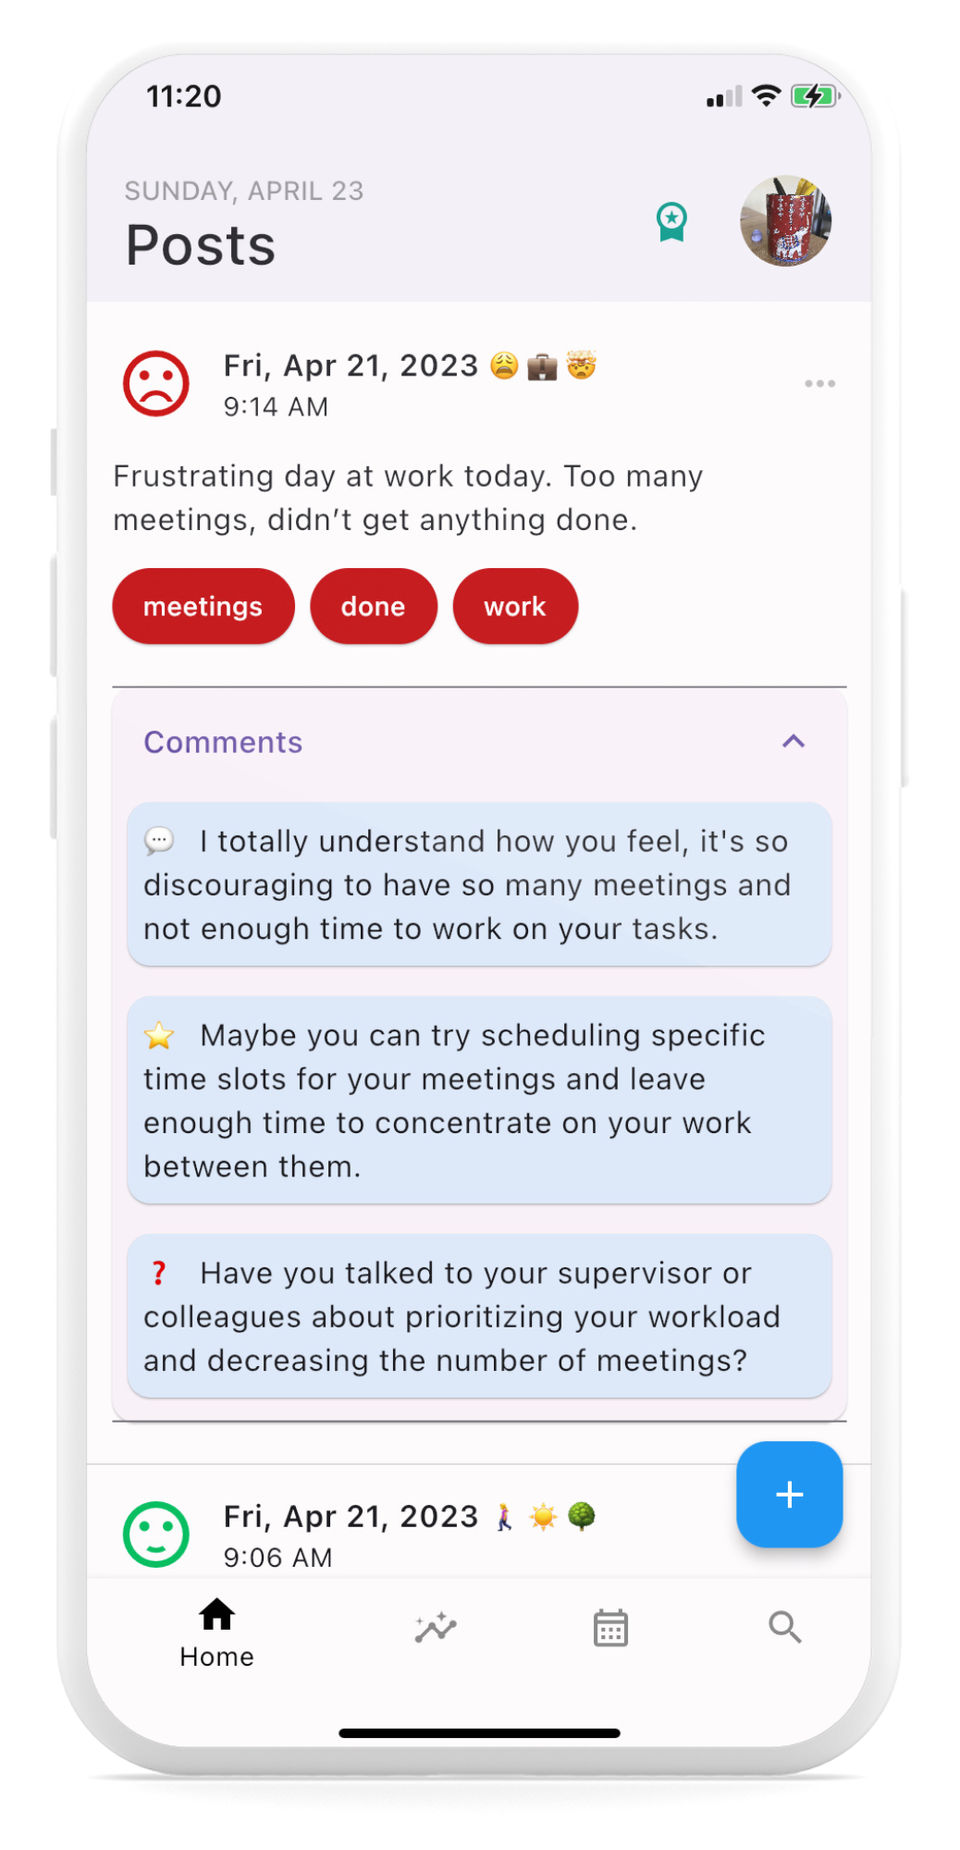Screen dimensions: 960x1850
Task: Collapse the Comments section chevron
Action: point(793,741)
